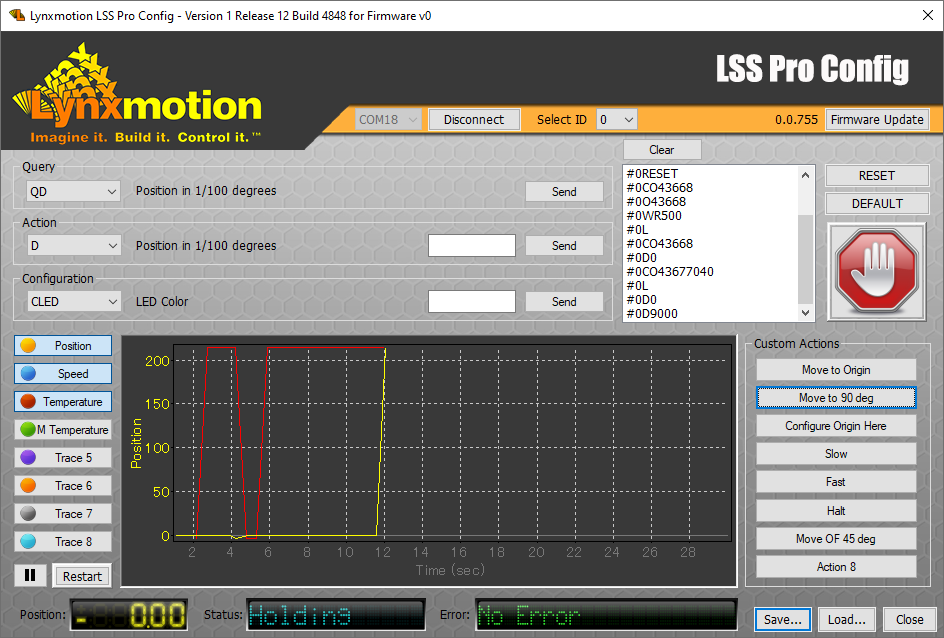Toggle the Trace 5 button

pyautogui.click(x=63, y=457)
